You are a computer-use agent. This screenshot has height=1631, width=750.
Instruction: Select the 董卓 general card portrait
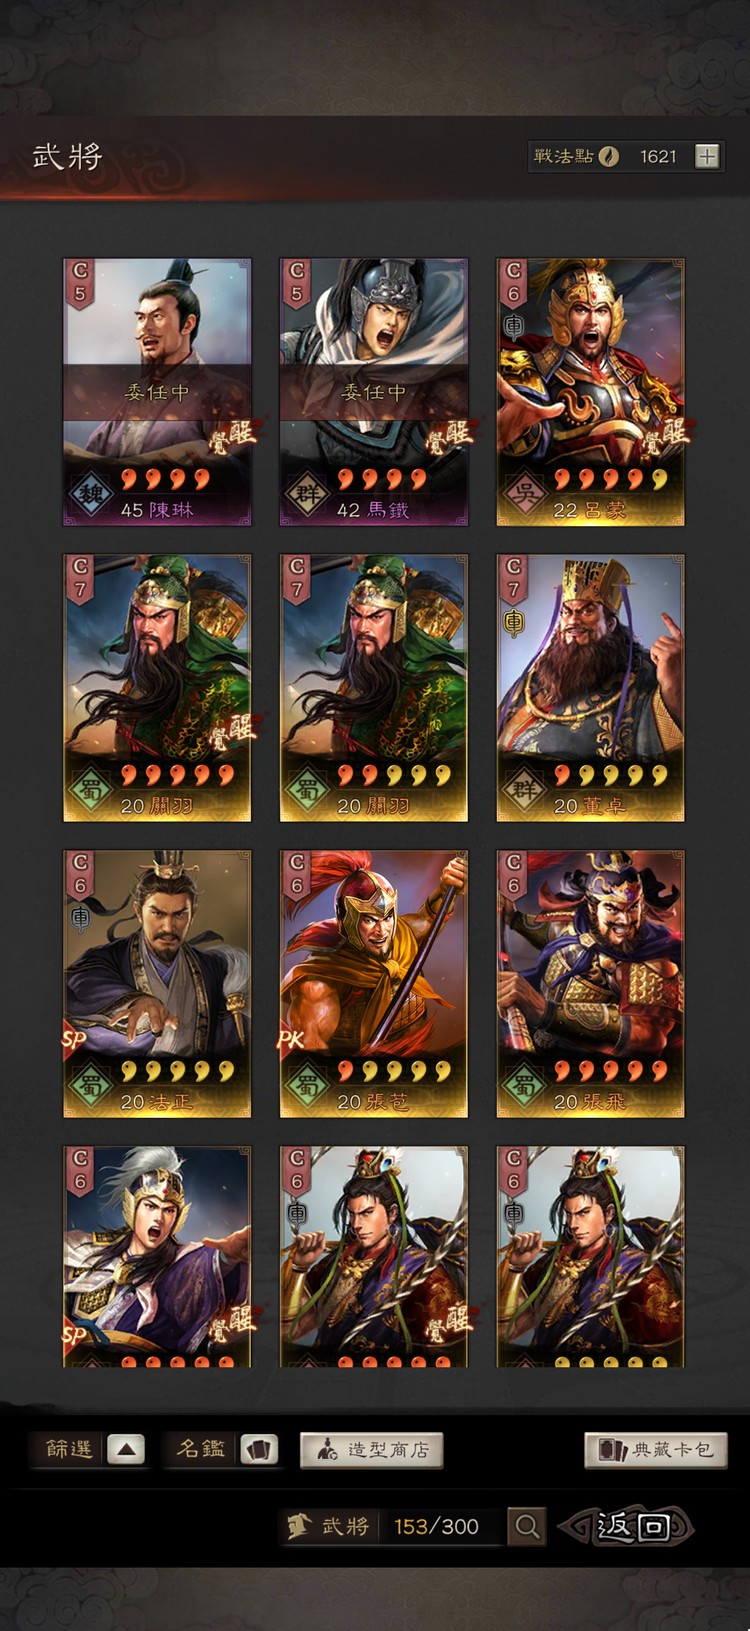pyautogui.click(x=590, y=688)
